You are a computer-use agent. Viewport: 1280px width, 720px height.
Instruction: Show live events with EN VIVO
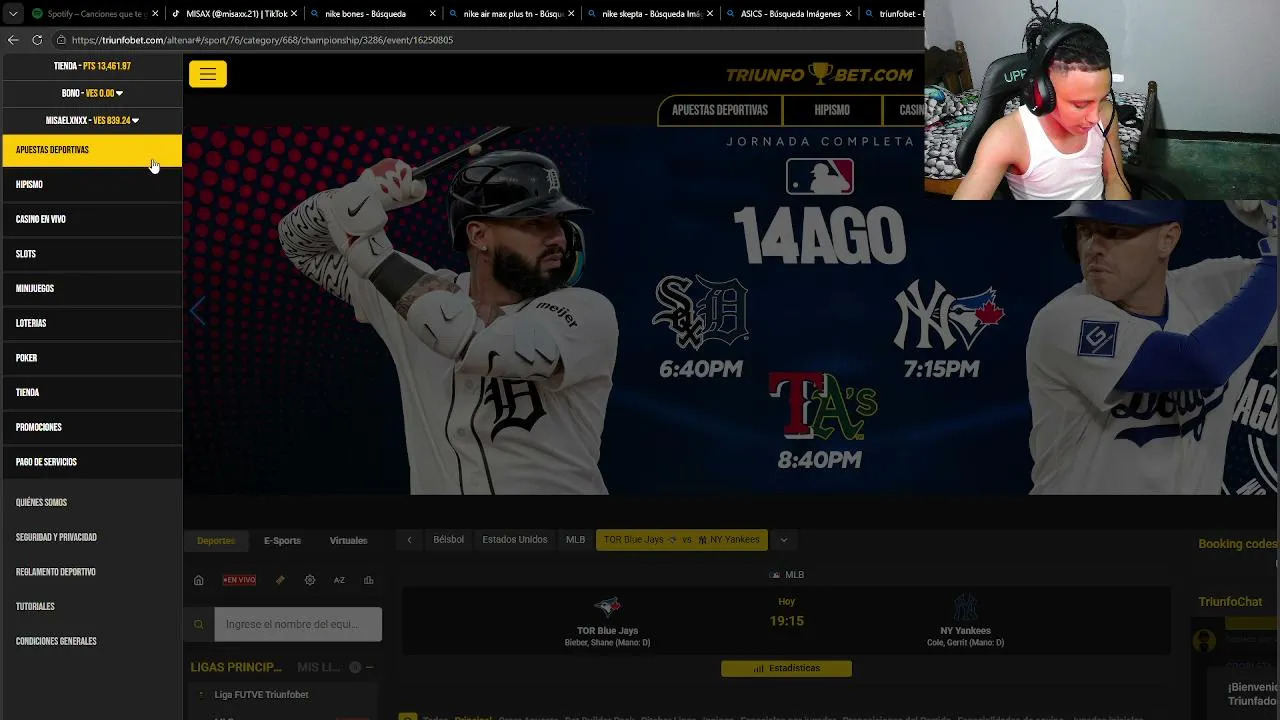pos(239,580)
